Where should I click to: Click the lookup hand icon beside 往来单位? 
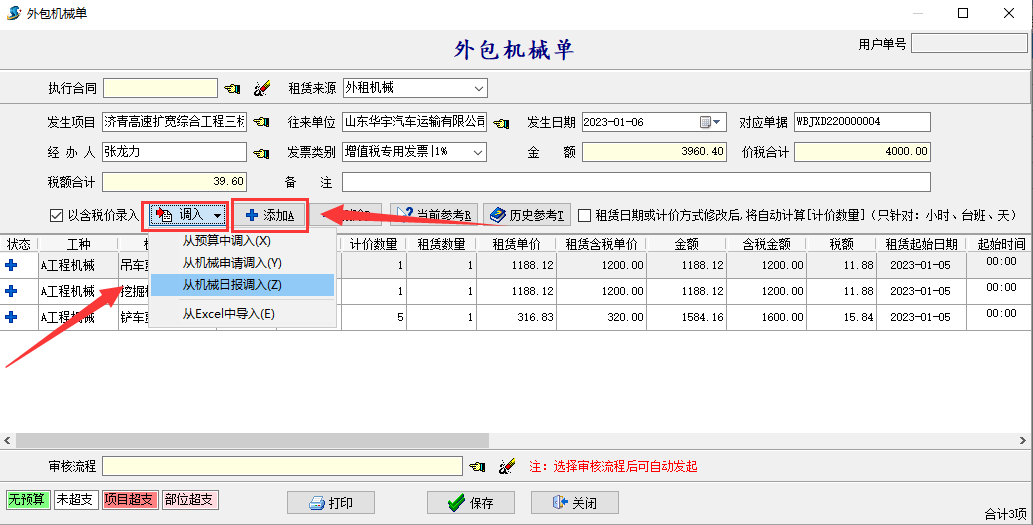tap(502, 122)
